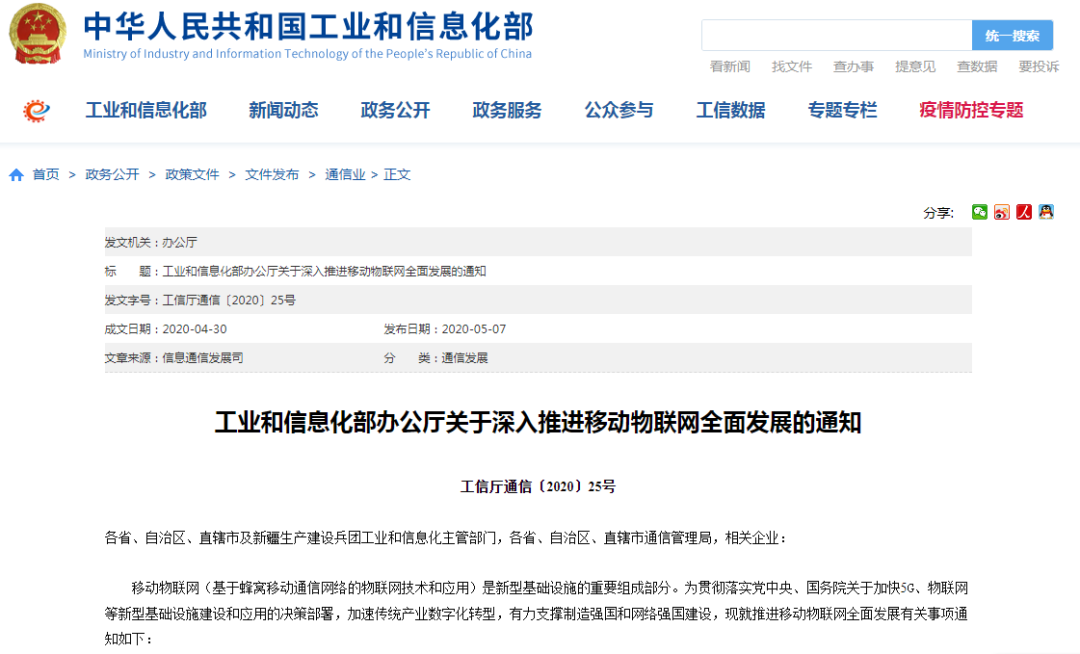This screenshot has height=654, width=1080.
Task: Click the bold article headline
Action: tap(538, 422)
